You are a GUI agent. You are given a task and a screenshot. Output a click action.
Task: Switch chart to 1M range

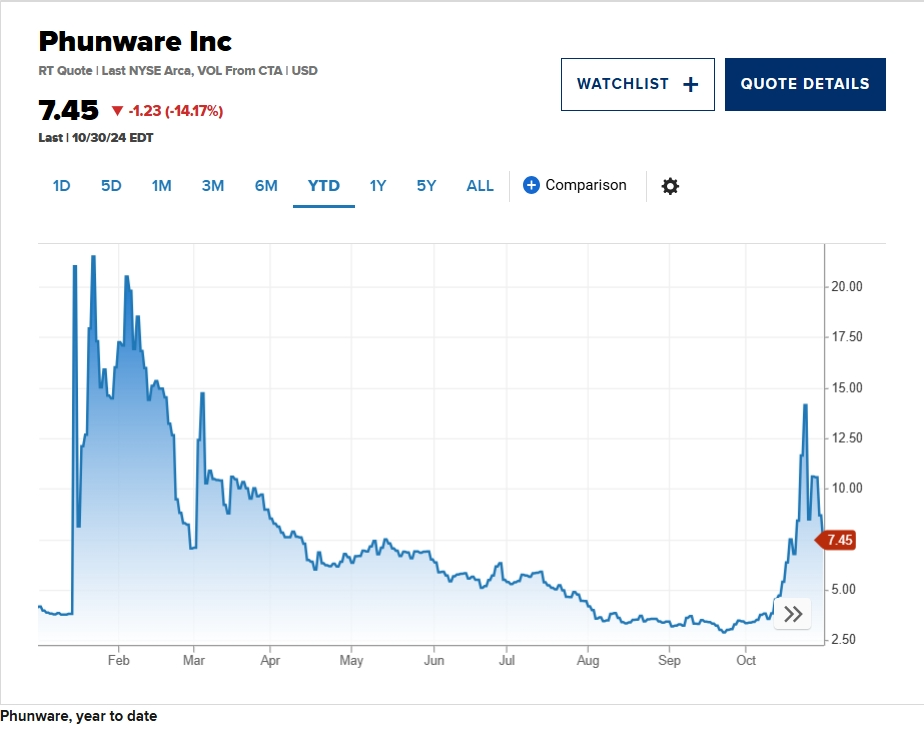click(161, 186)
